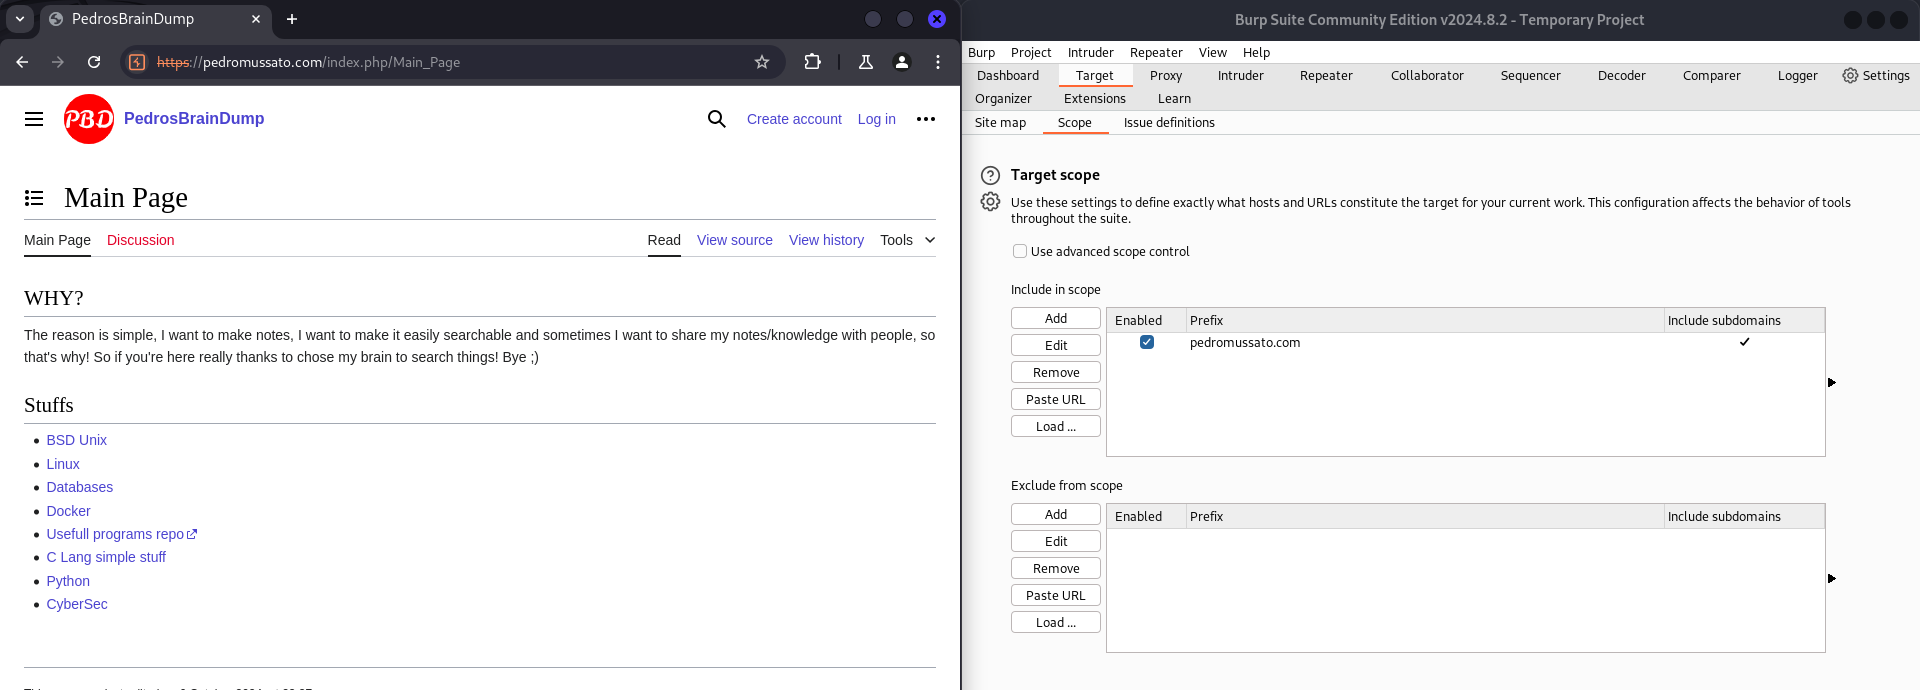Screen dimensions: 1920x690
Task: Open the browser extensions puzzle icon
Action: (813, 62)
